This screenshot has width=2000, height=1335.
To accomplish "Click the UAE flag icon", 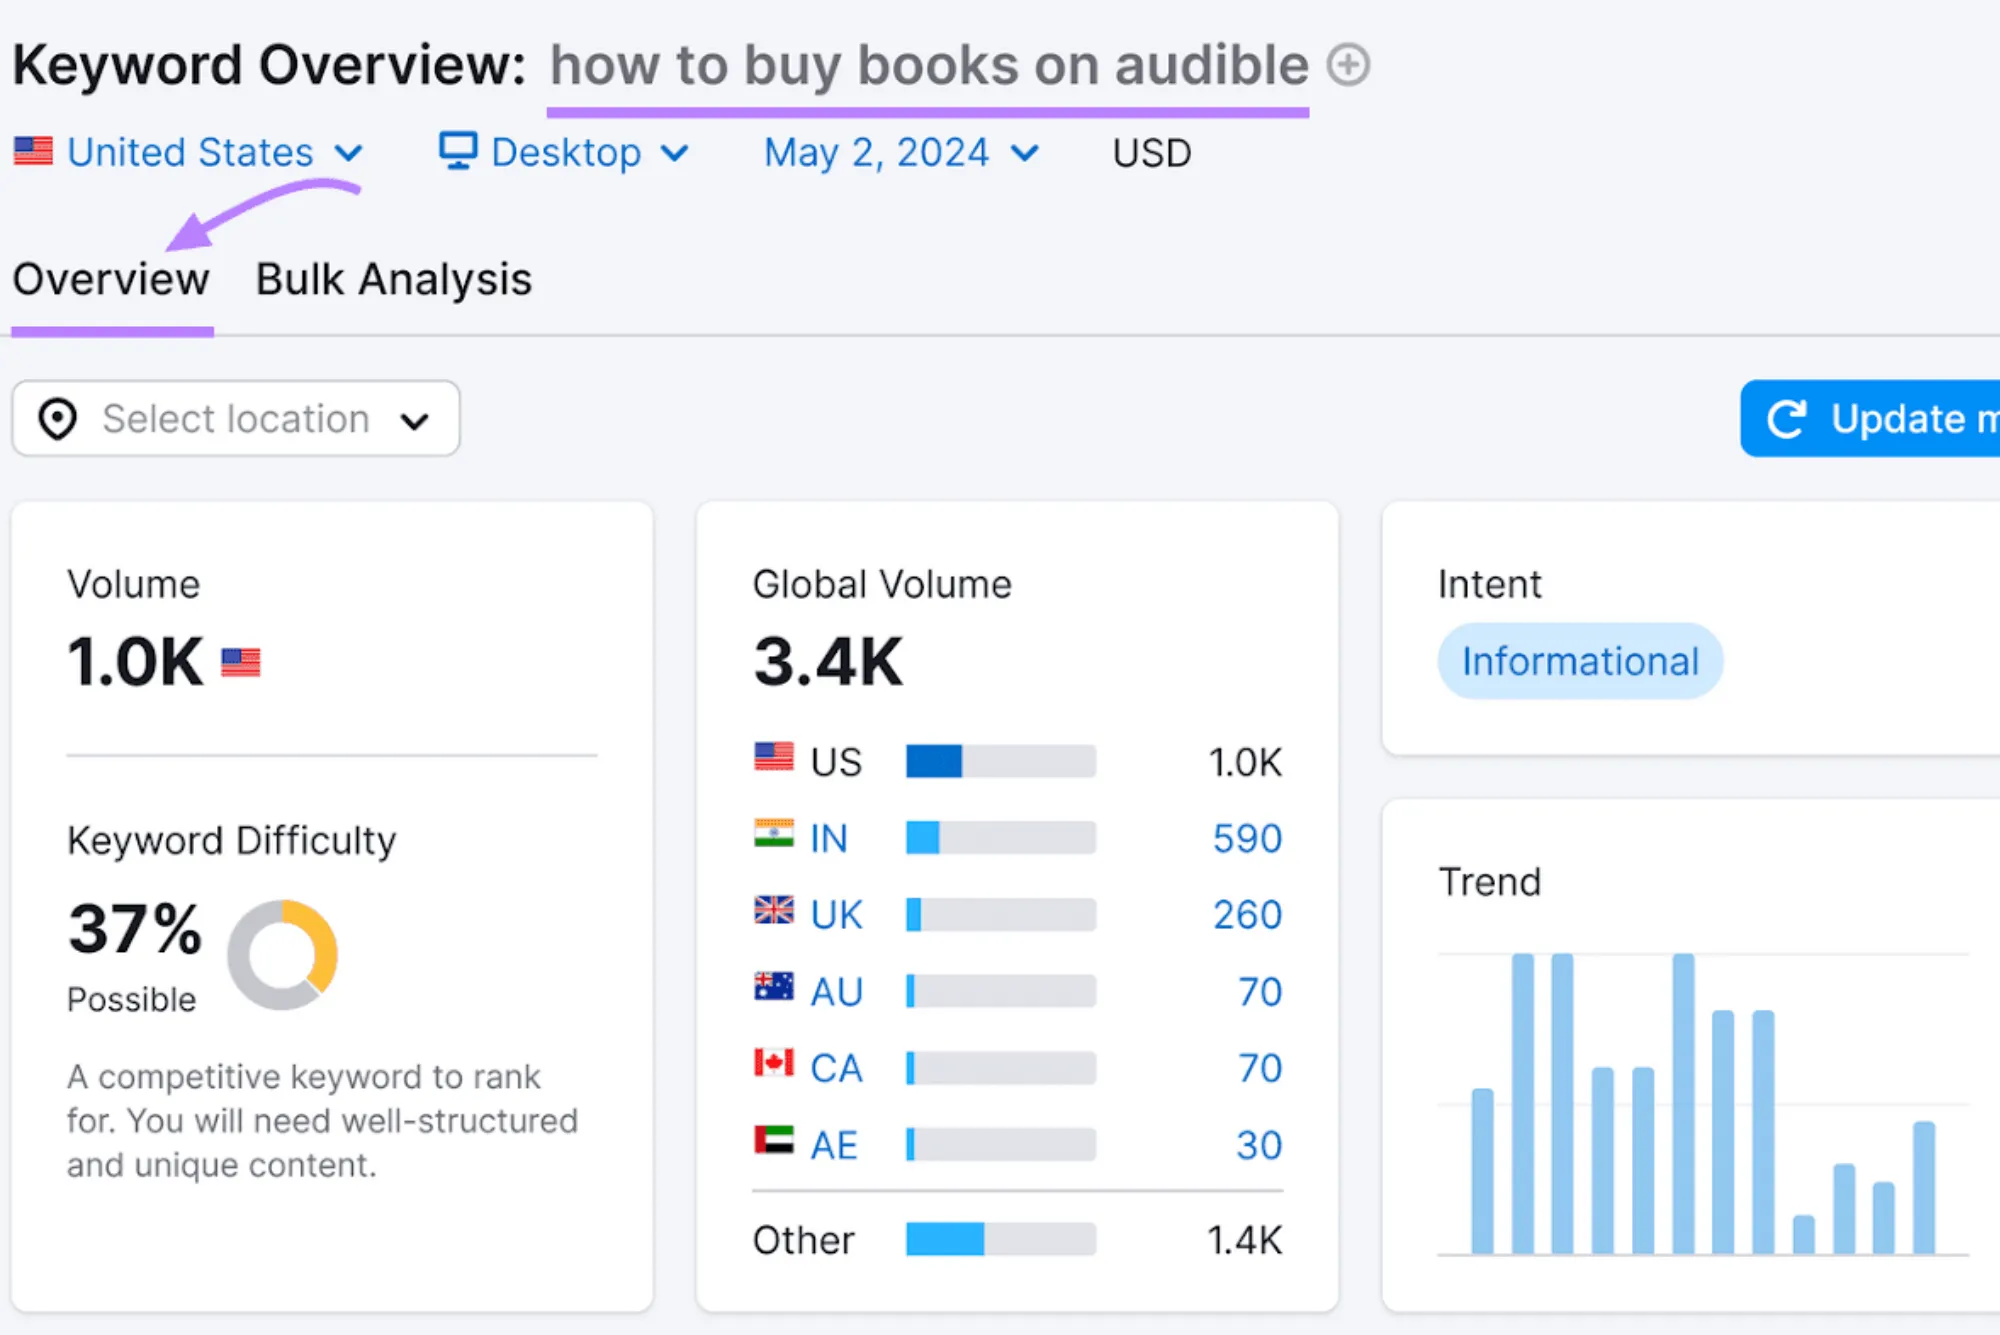I will [x=774, y=1140].
